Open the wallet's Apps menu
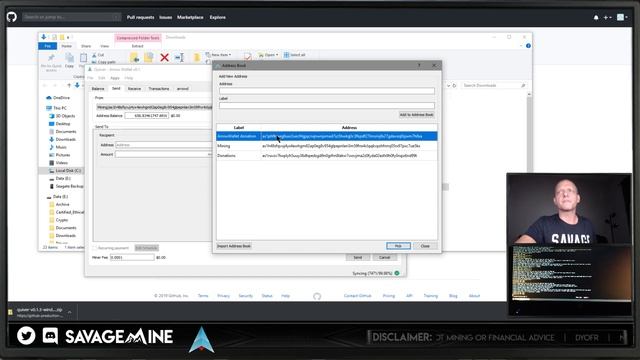Screen dimensions: 640x360 [115, 78]
